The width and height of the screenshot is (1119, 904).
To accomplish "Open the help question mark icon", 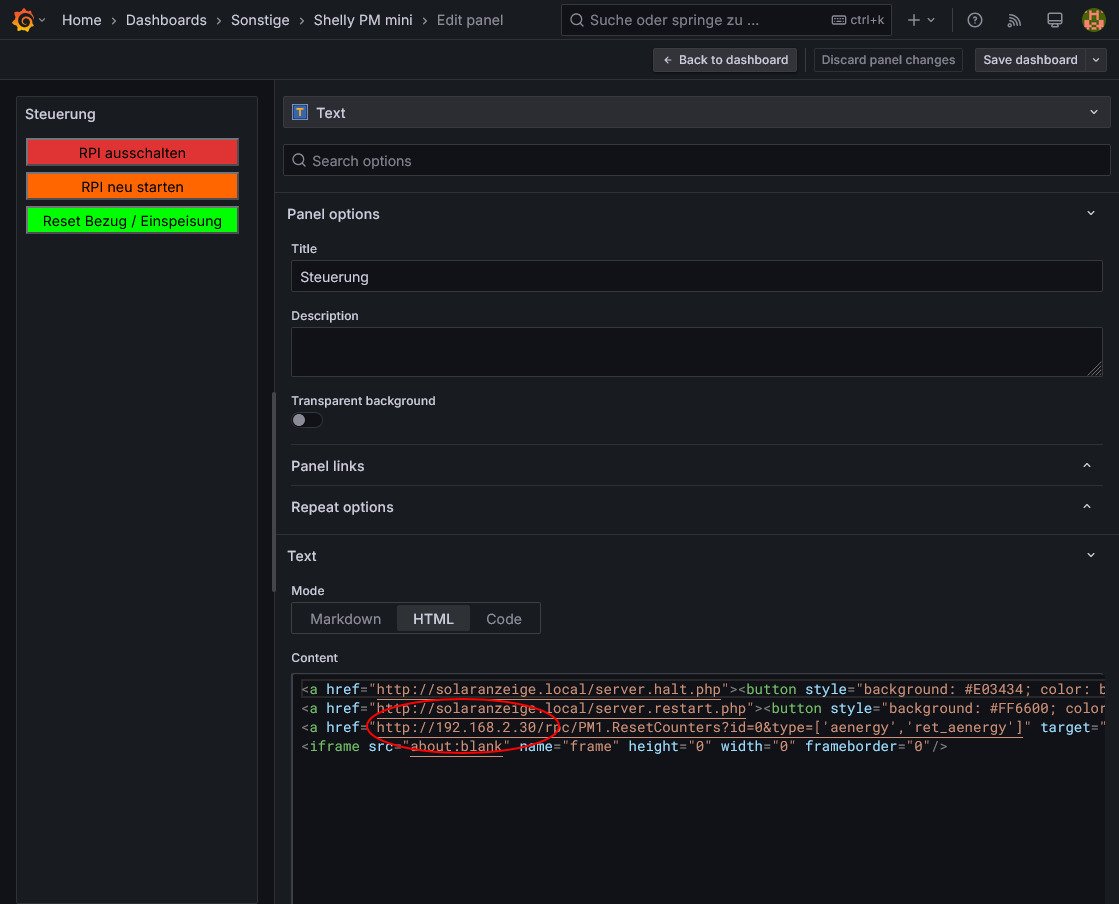I will 975,20.
